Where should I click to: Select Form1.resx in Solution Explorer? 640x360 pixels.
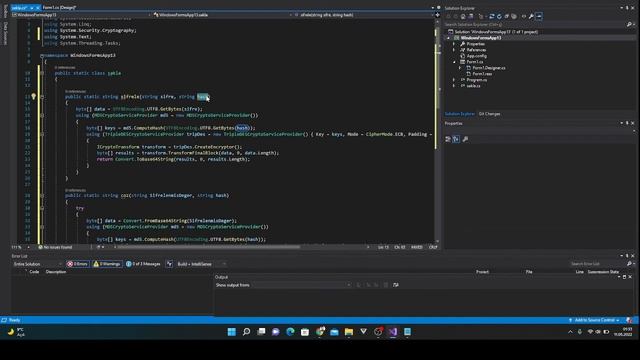[x=482, y=74]
